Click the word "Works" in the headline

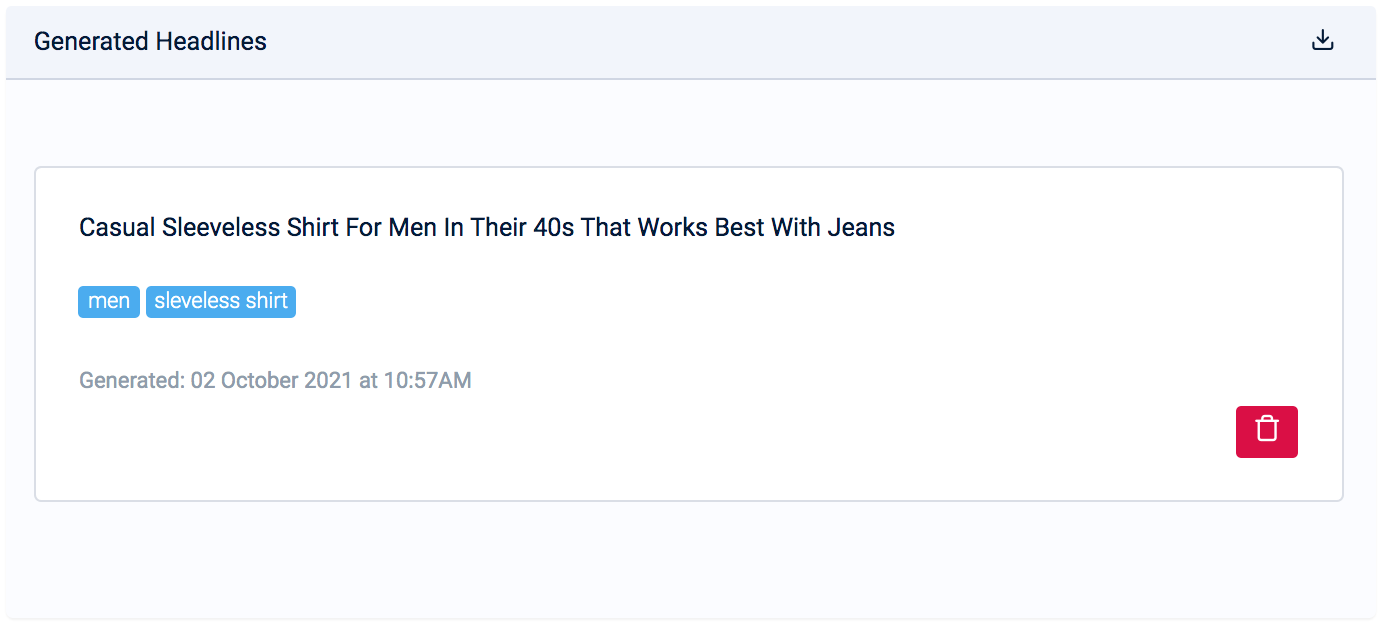(x=673, y=228)
